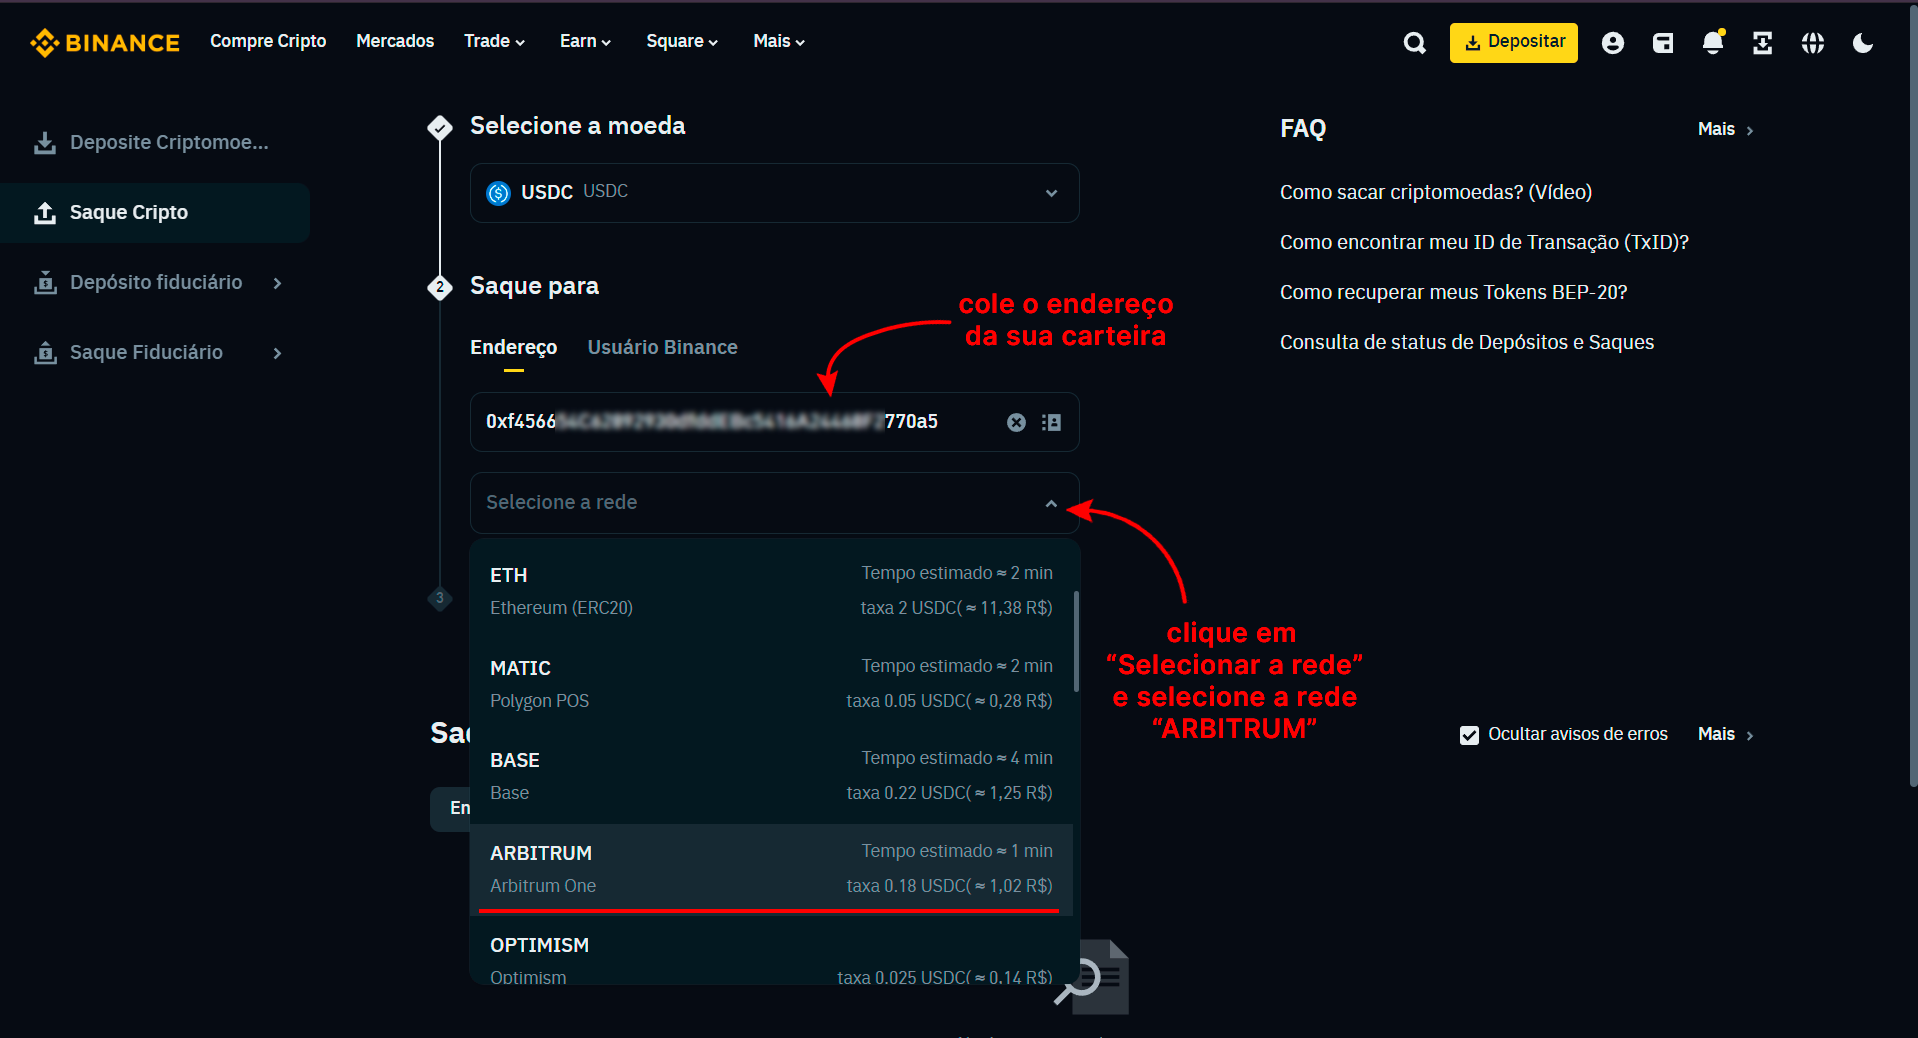Screen dimensions: 1918x1038
Task: Select the MATIC Polygon POS network
Action: [771, 684]
